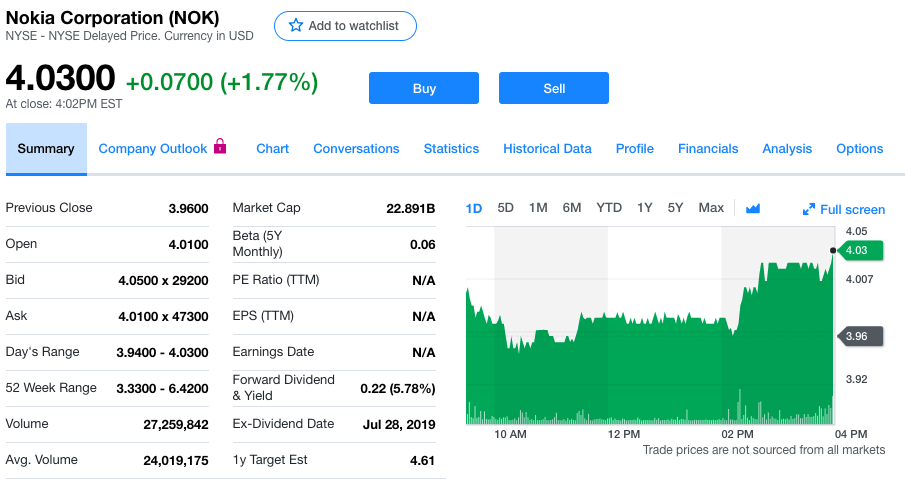This screenshot has height=485, width=905.
Task: Select the 1M chart range
Action: coord(538,208)
